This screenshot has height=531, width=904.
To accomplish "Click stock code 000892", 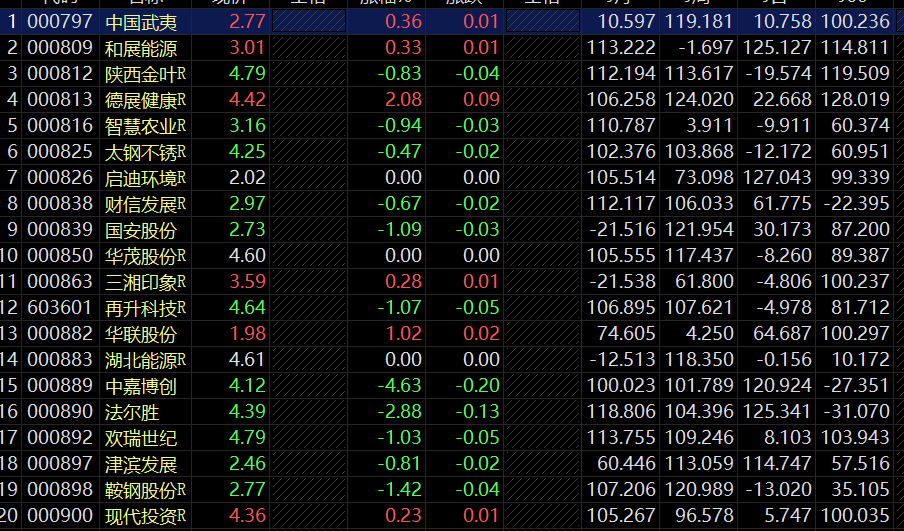I will [x=60, y=438].
